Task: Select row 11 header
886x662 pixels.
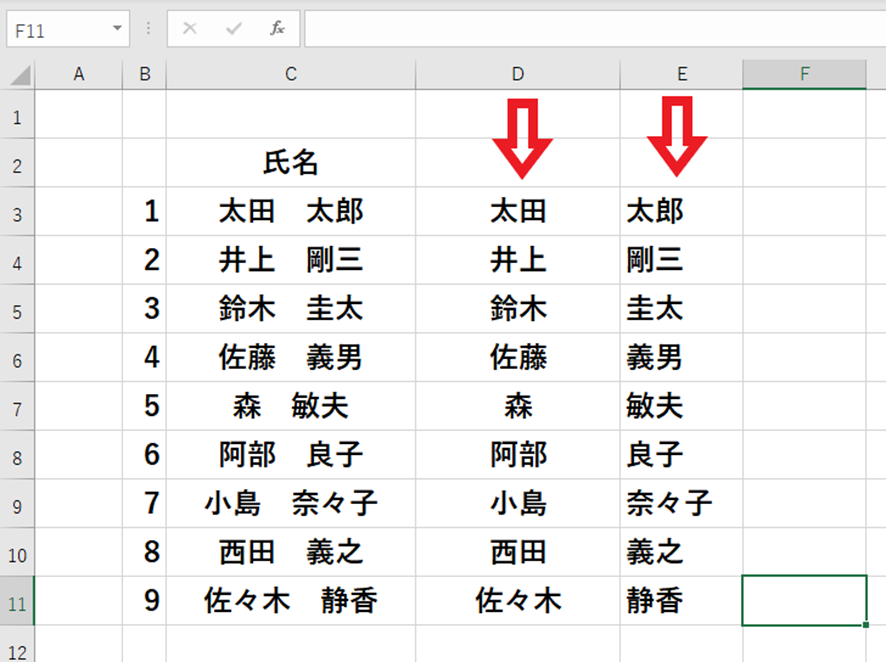Action: point(17,601)
